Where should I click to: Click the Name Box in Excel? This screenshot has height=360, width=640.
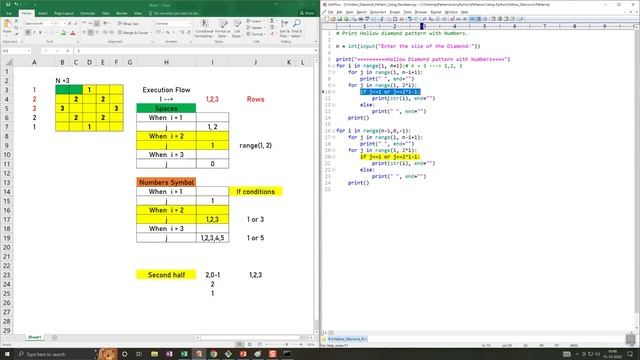point(16,51)
